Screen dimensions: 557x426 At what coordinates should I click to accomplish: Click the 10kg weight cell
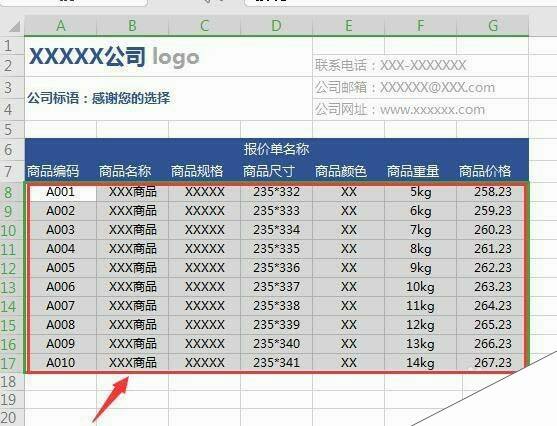point(420,287)
